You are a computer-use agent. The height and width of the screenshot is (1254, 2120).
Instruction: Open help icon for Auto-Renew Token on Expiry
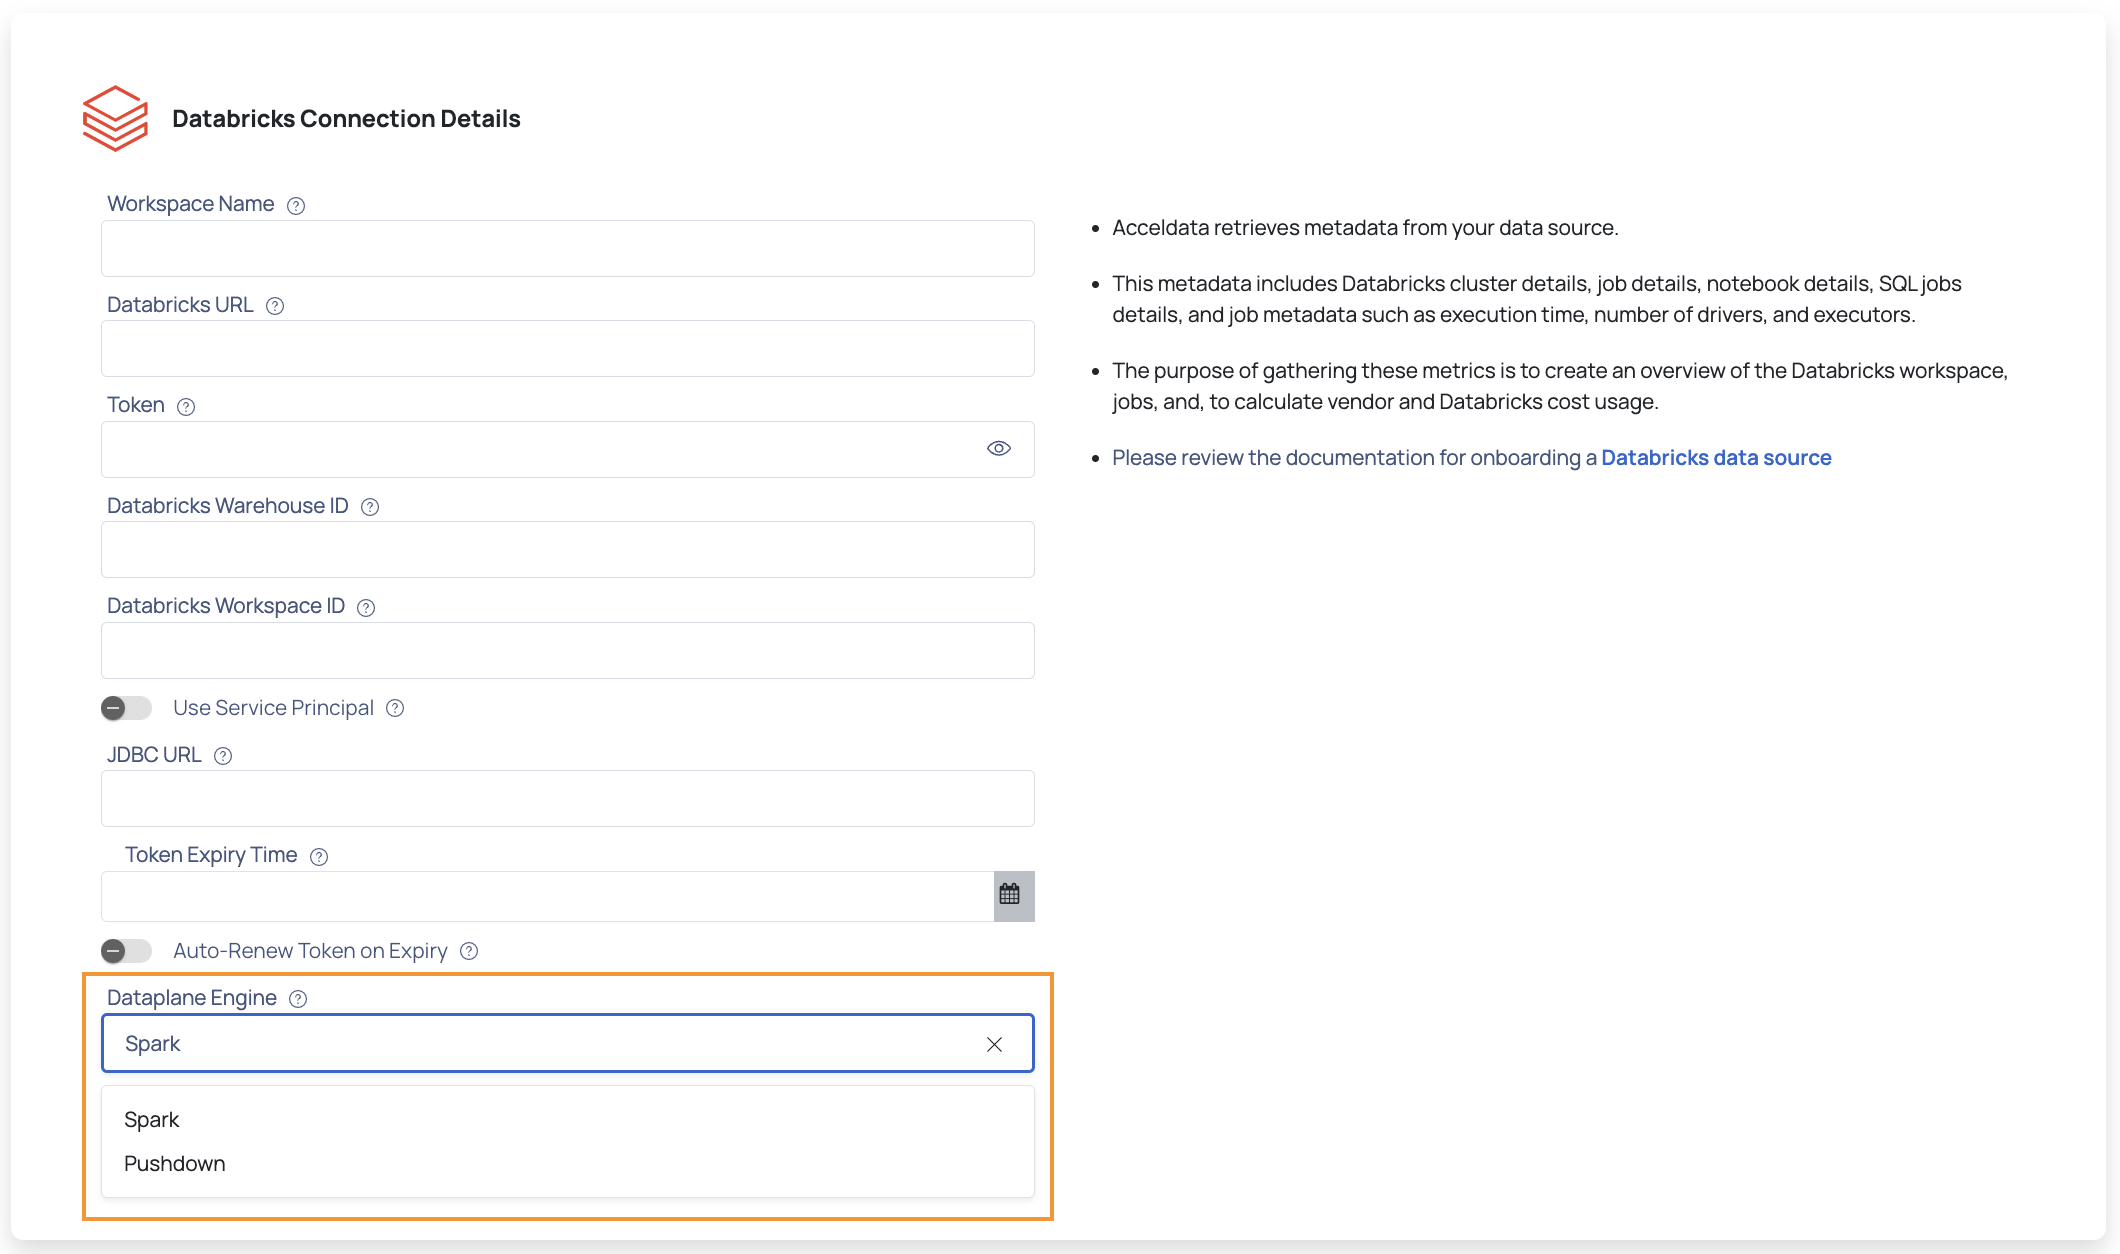click(469, 951)
